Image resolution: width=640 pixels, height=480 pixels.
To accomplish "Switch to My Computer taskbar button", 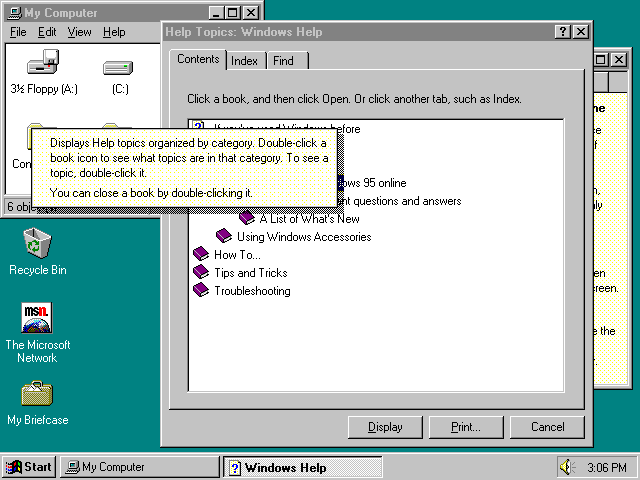I will (140, 467).
